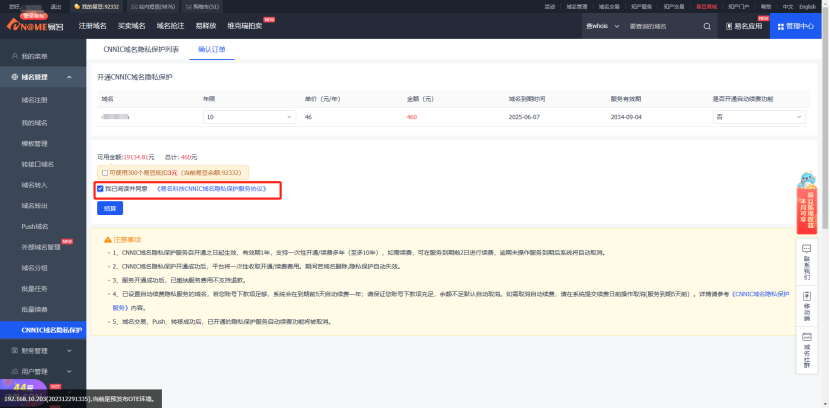Uncheck the 我已阅读并同意 agreement checkbox
This screenshot has height=409, width=830.
[x=100, y=188]
